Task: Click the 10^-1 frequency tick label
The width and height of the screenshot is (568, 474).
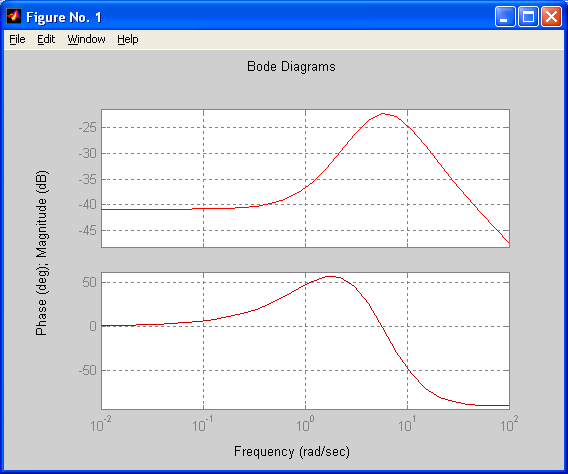Action: tap(203, 424)
